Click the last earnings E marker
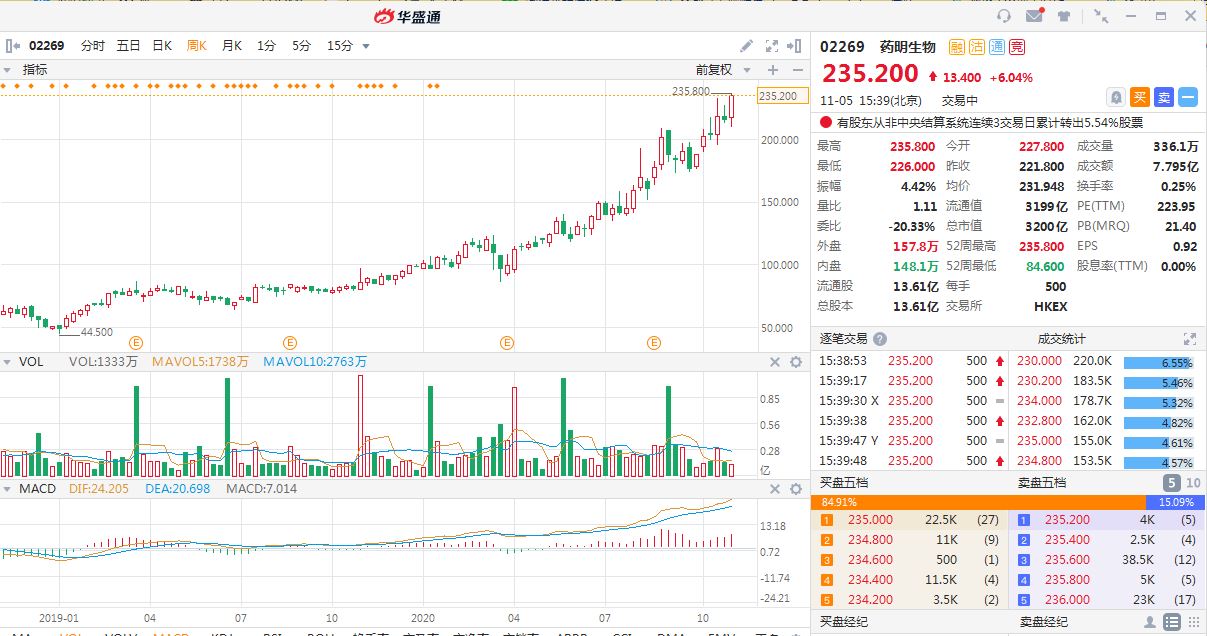This screenshot has width=1207, height=636. 654,343
